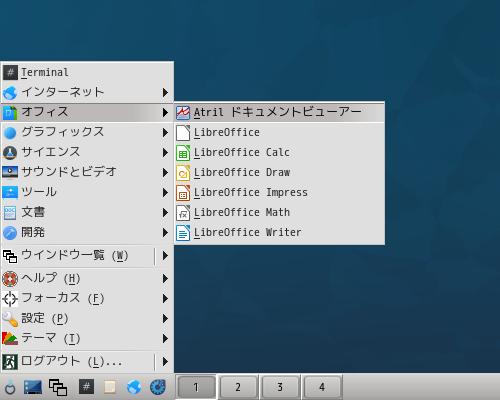Open the taskbar gear settings icon

(158, 387)
